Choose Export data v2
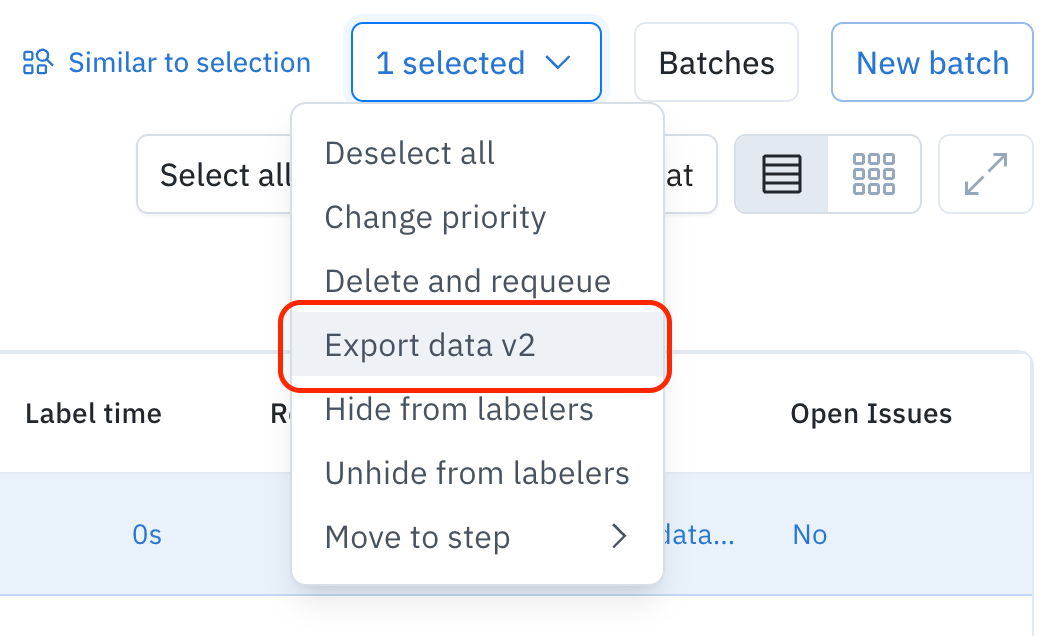1056x636 pixels. click(430, 345)
